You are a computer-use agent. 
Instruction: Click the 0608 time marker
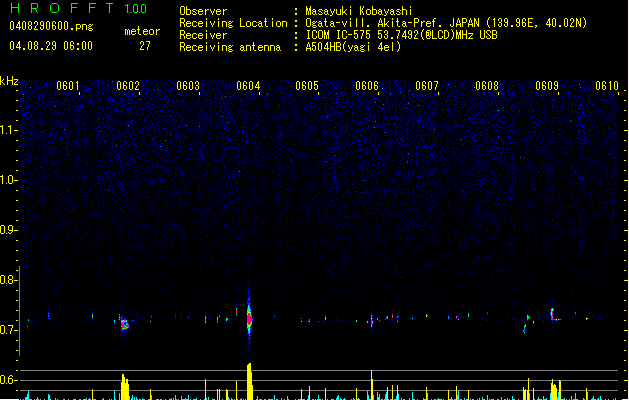[487, 85]
